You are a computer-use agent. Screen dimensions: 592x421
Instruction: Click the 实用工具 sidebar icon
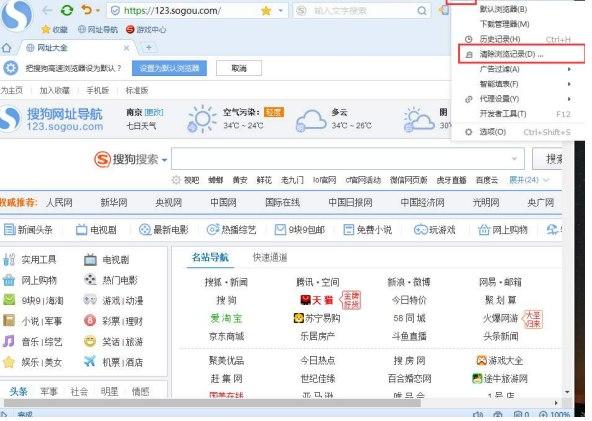tap(9, 259)
